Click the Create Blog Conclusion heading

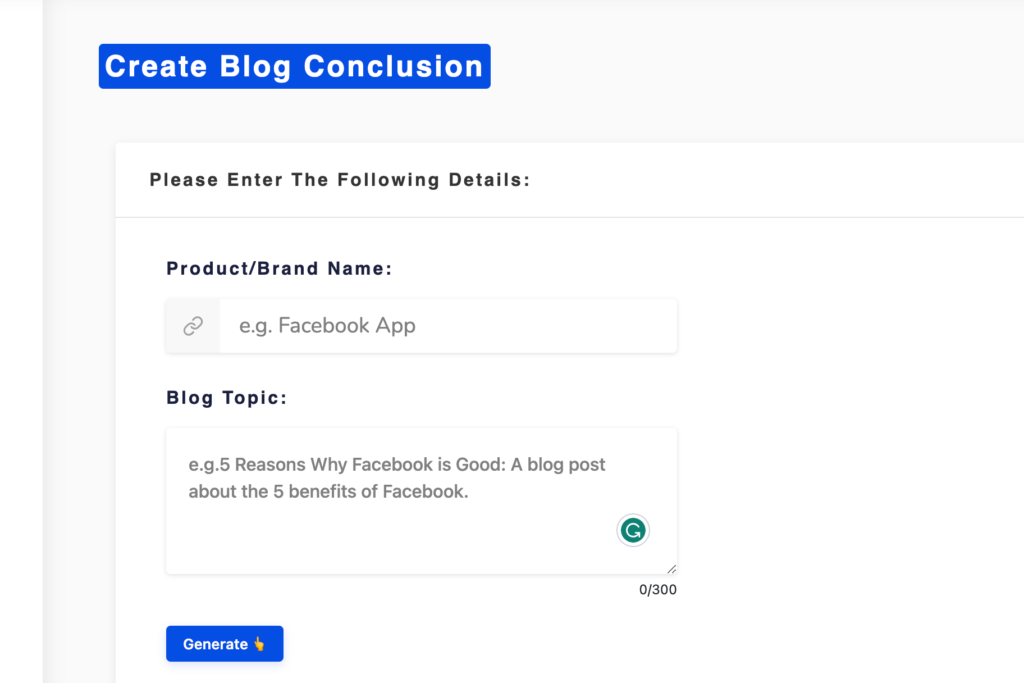click(294, 66)
